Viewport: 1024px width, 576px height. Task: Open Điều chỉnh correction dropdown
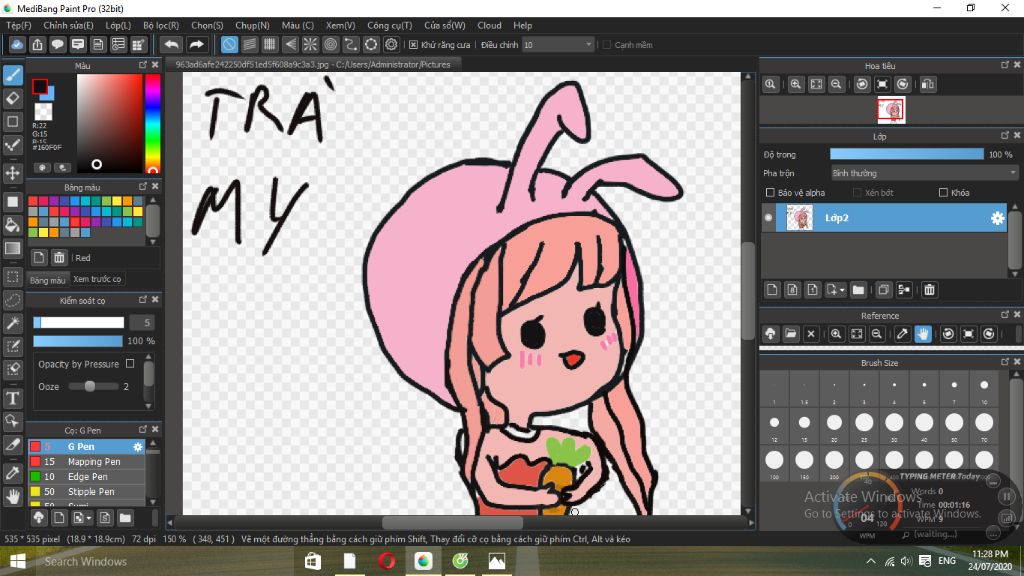coord(558,44)
